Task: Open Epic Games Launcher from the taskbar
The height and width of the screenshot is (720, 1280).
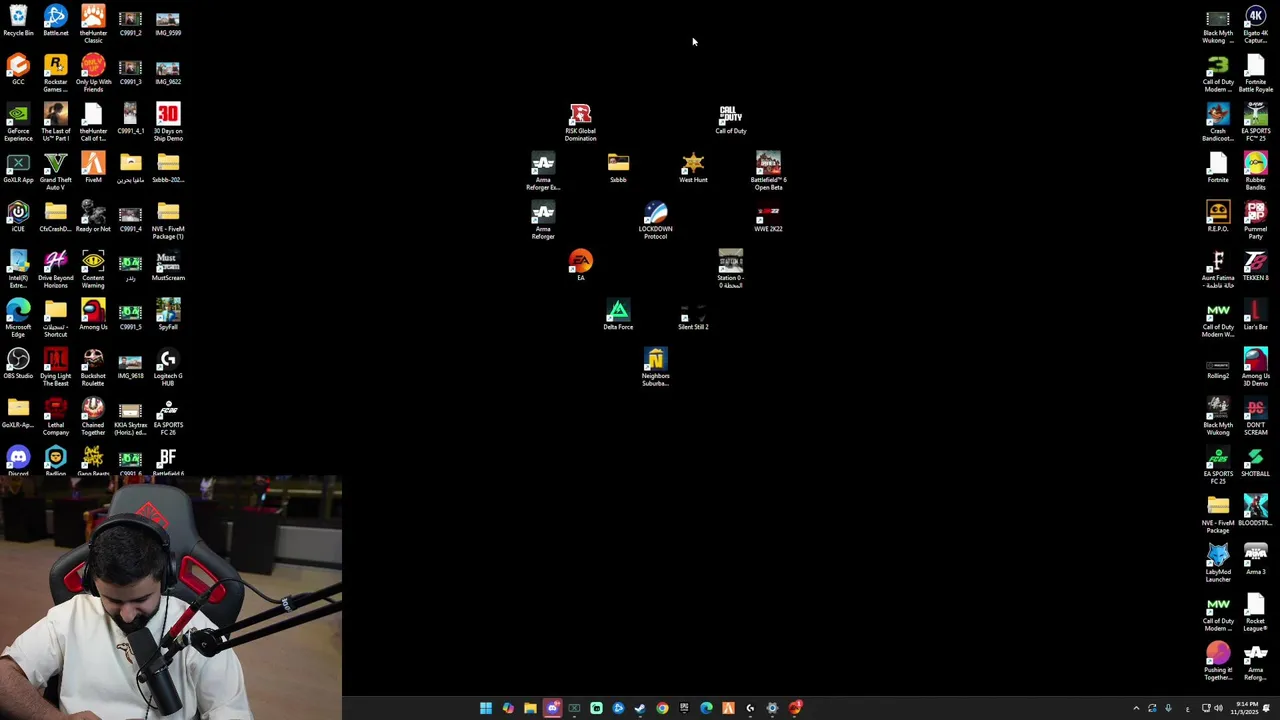Action: (684, 708)
